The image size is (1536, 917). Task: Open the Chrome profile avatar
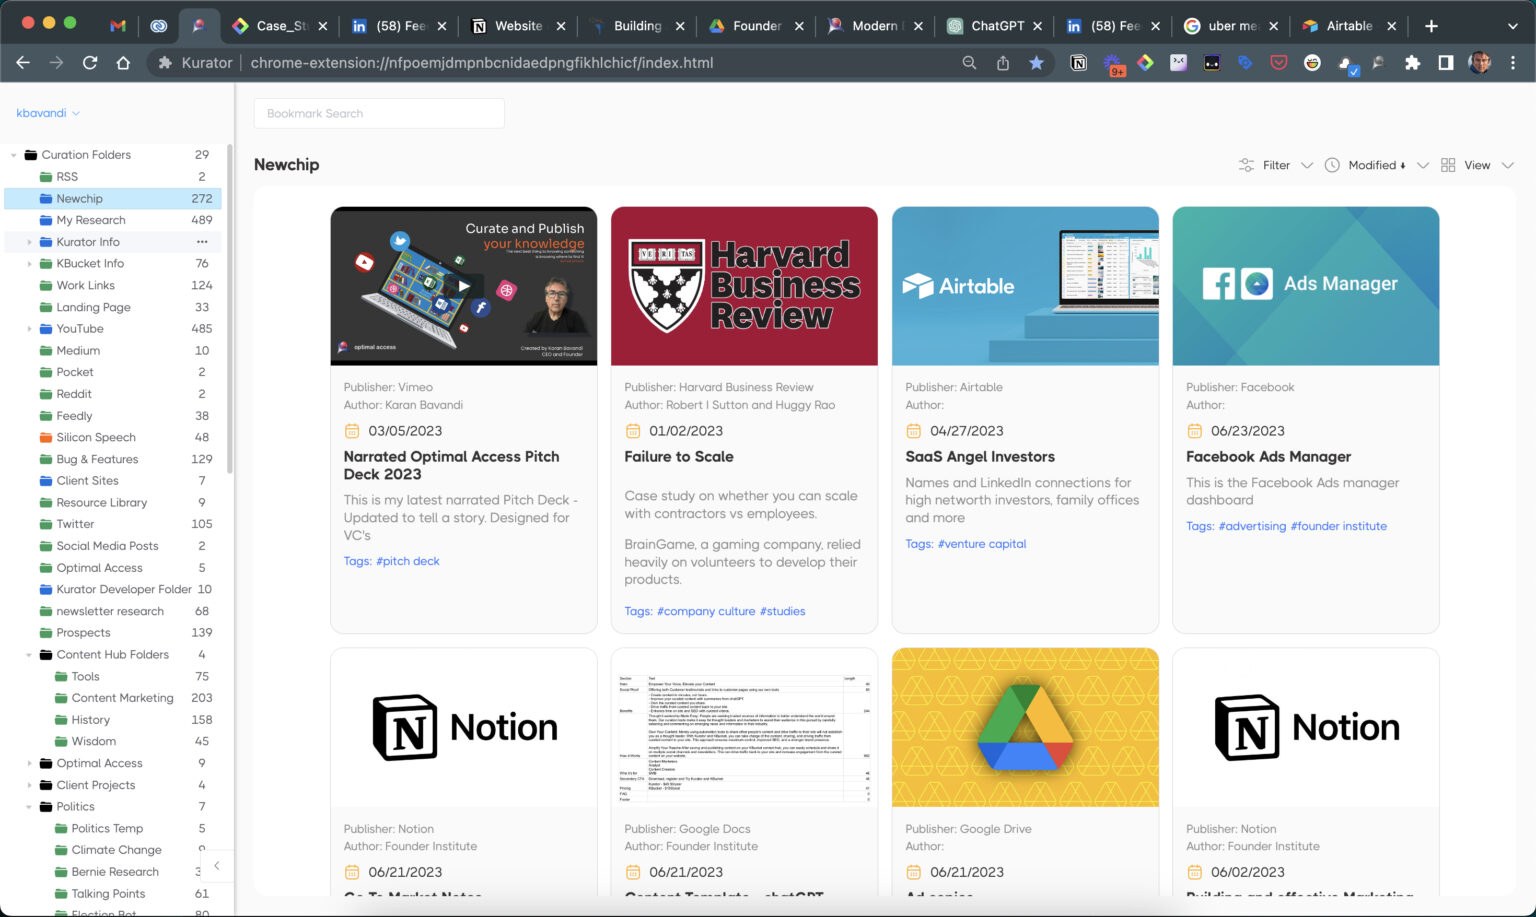pos(1479,63)
